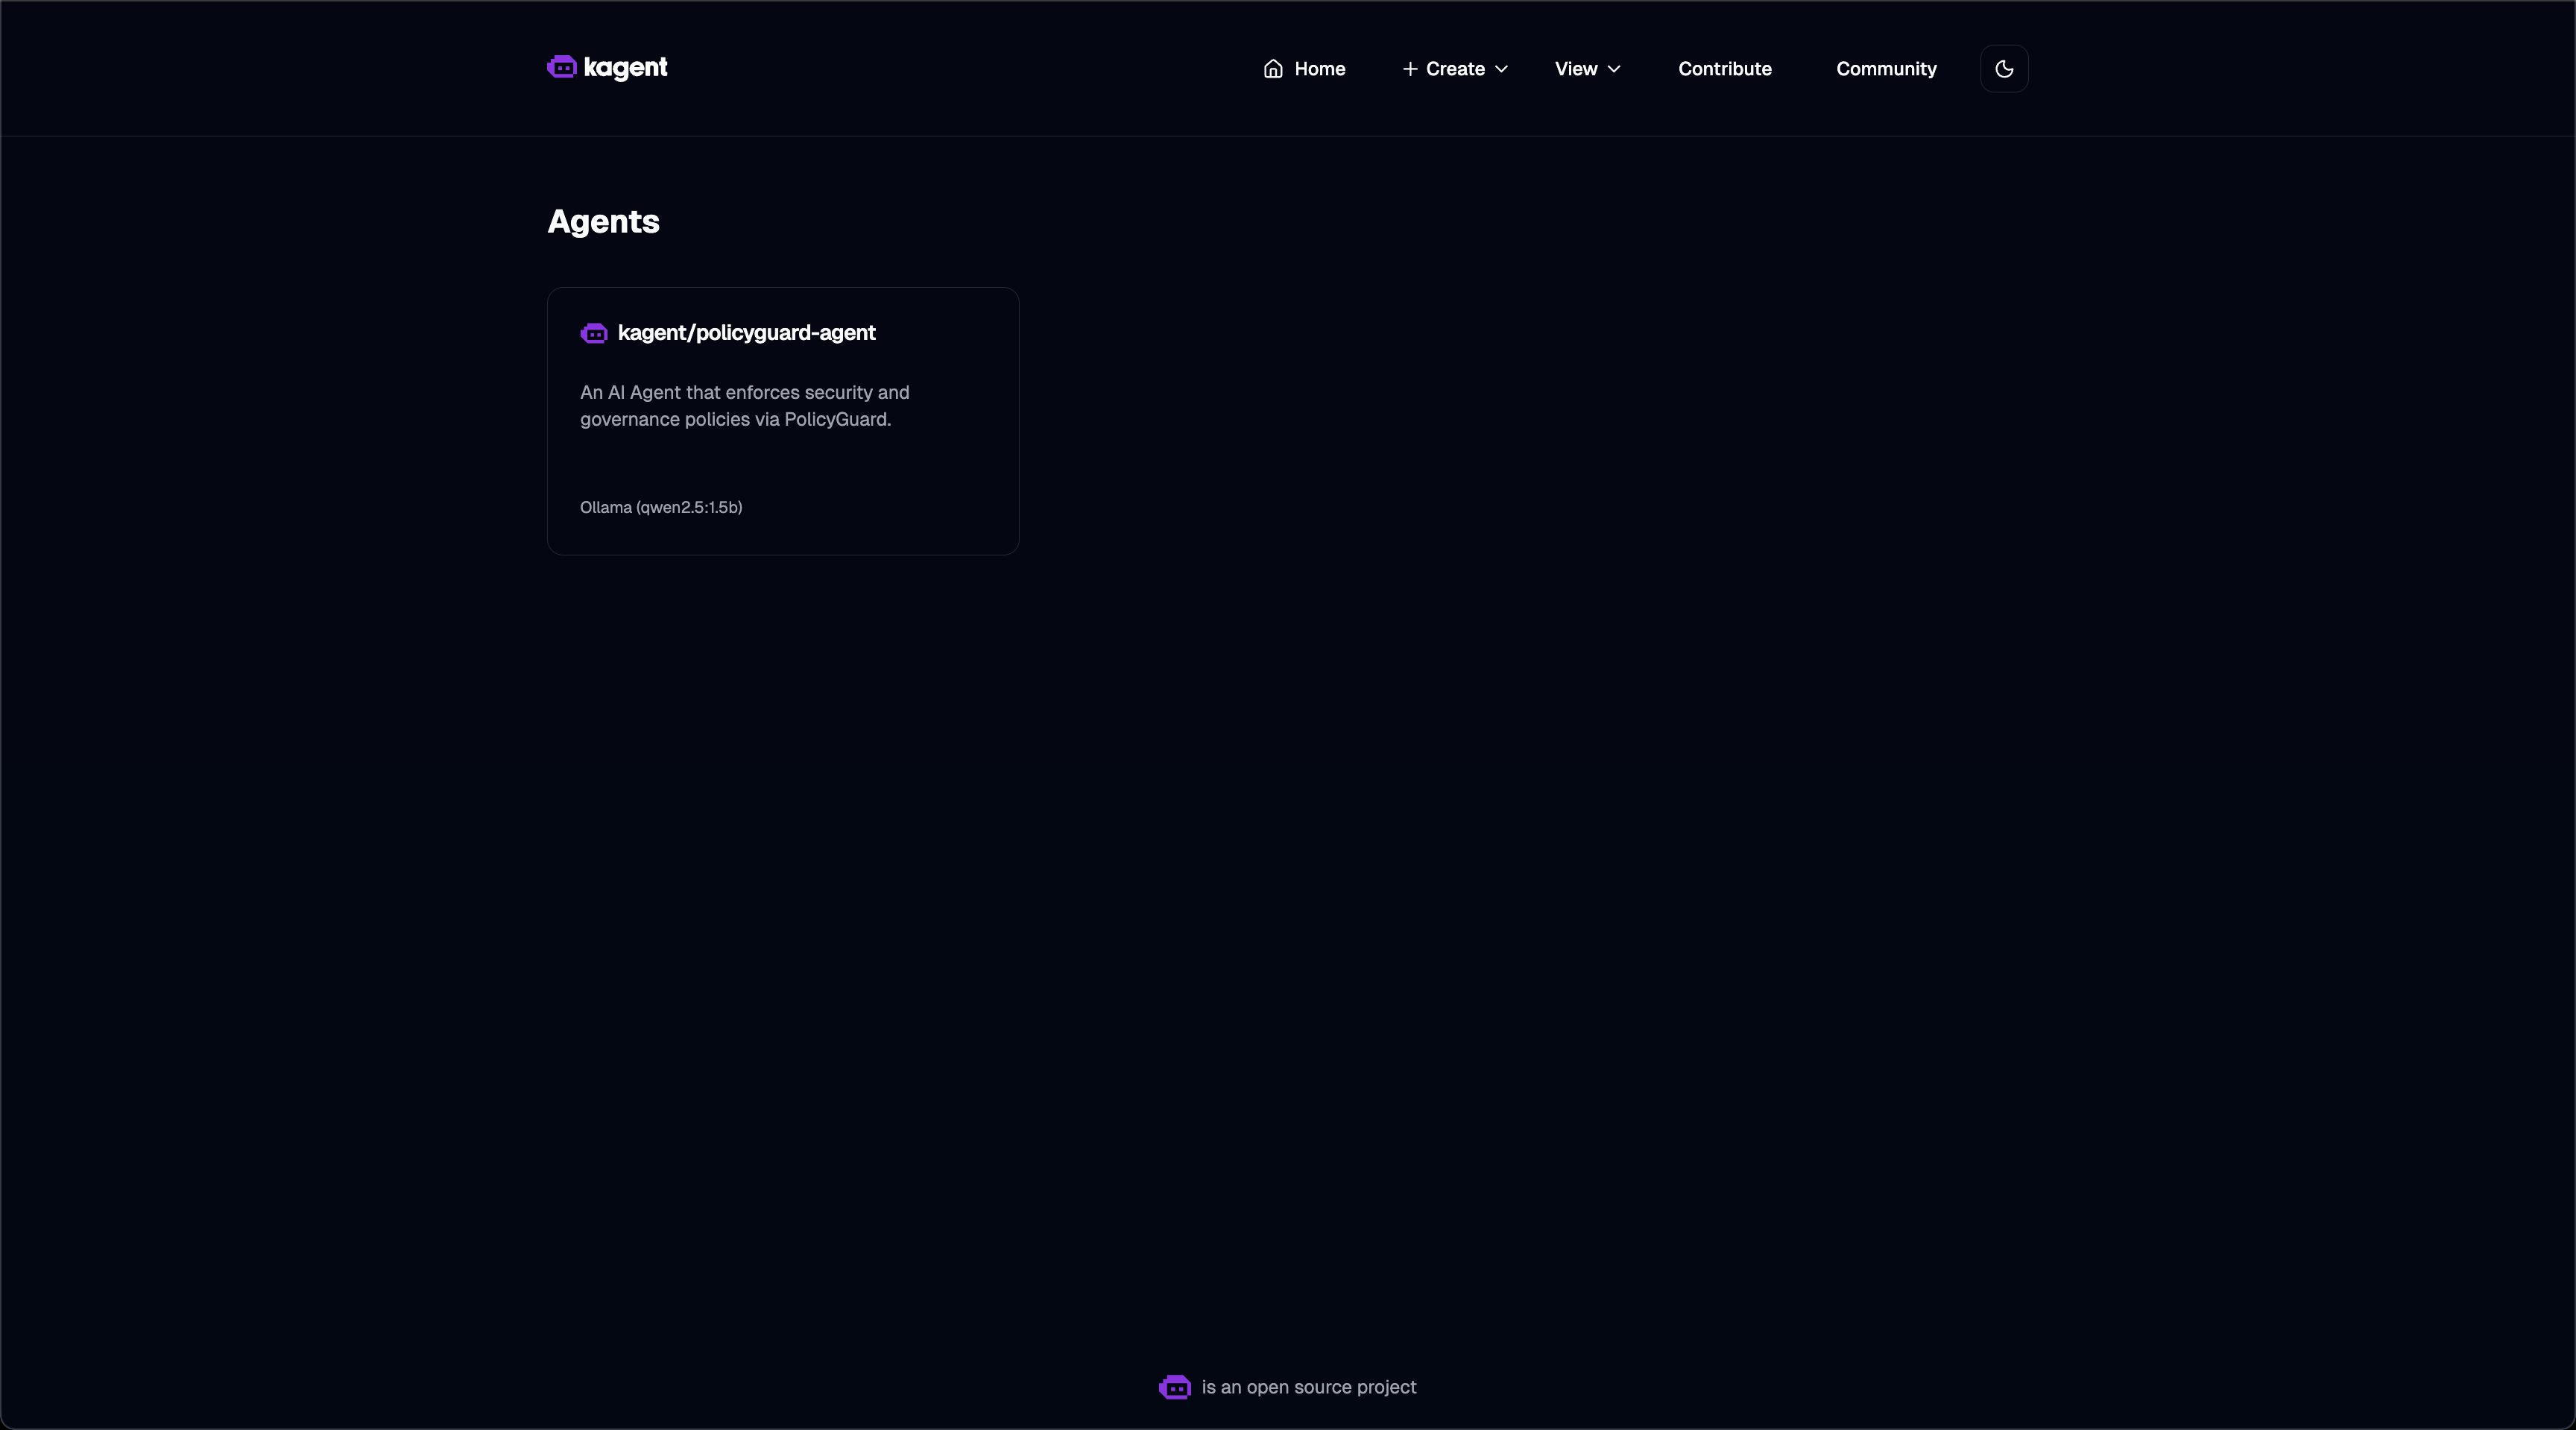Click the kagent robot logo in header
The width and height of the screenshot is (2576, 1430).
562,67
